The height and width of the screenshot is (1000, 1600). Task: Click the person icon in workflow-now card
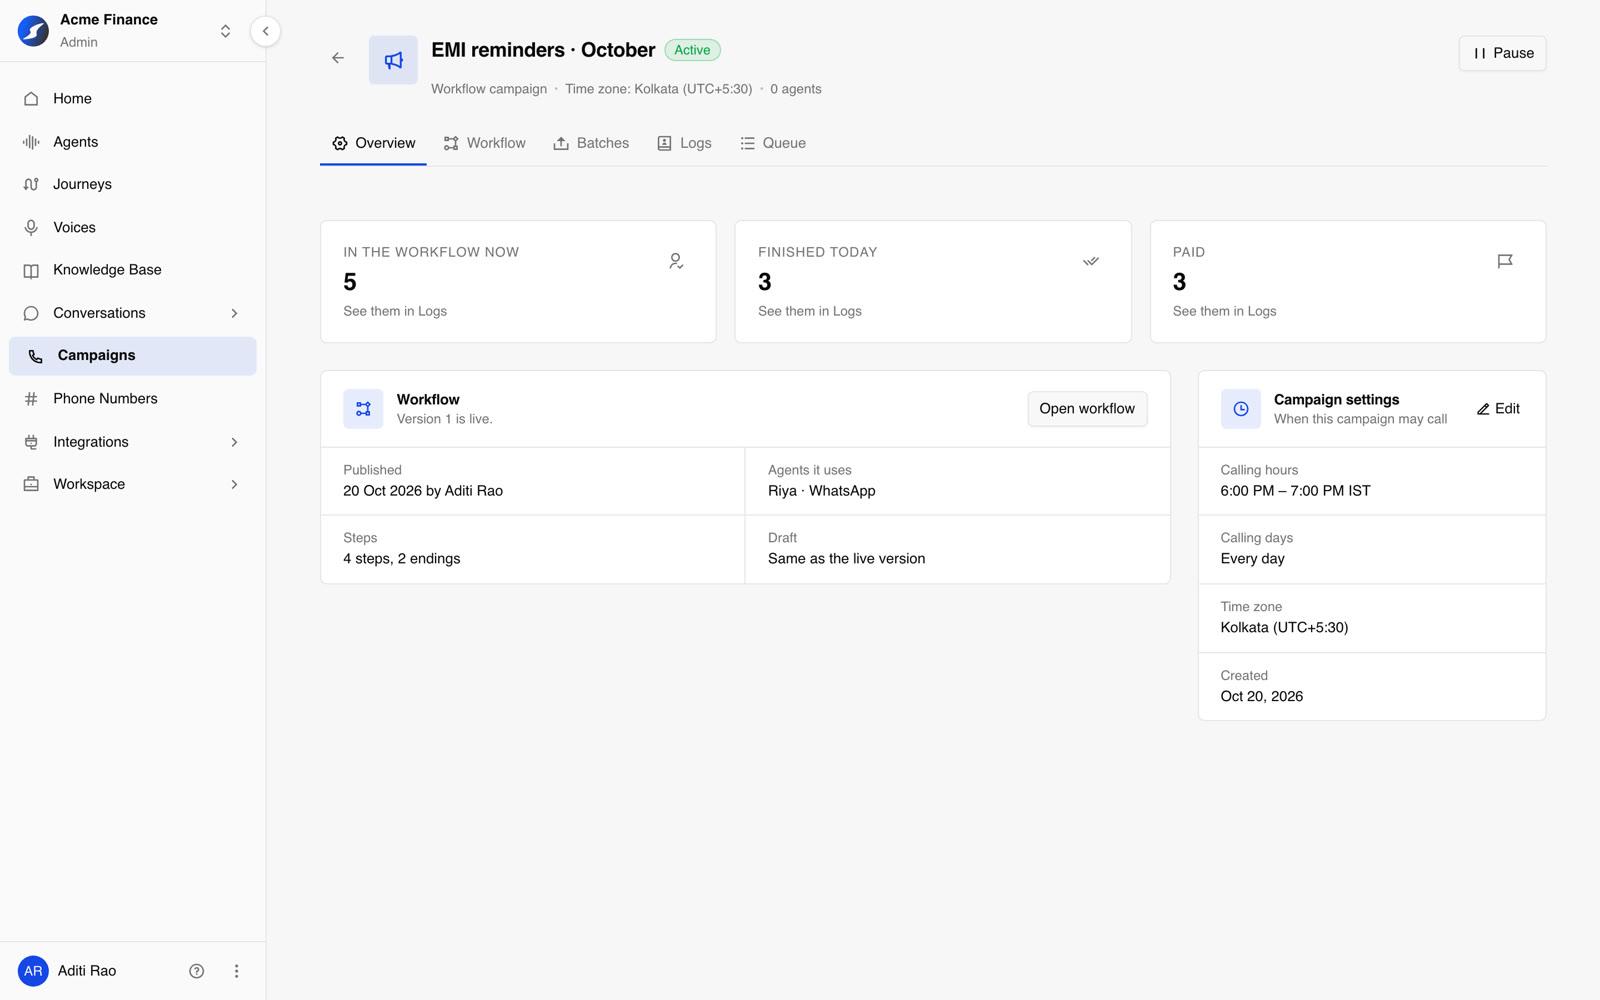[x=676, y=261]
